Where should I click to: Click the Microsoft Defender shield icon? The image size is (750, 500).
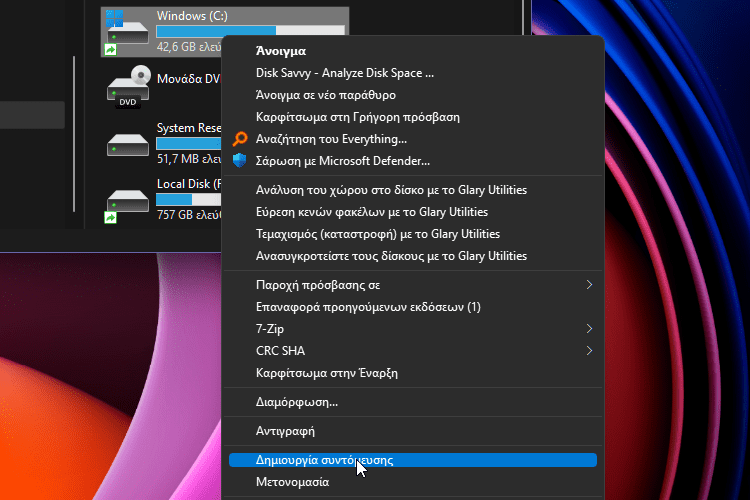240,160
